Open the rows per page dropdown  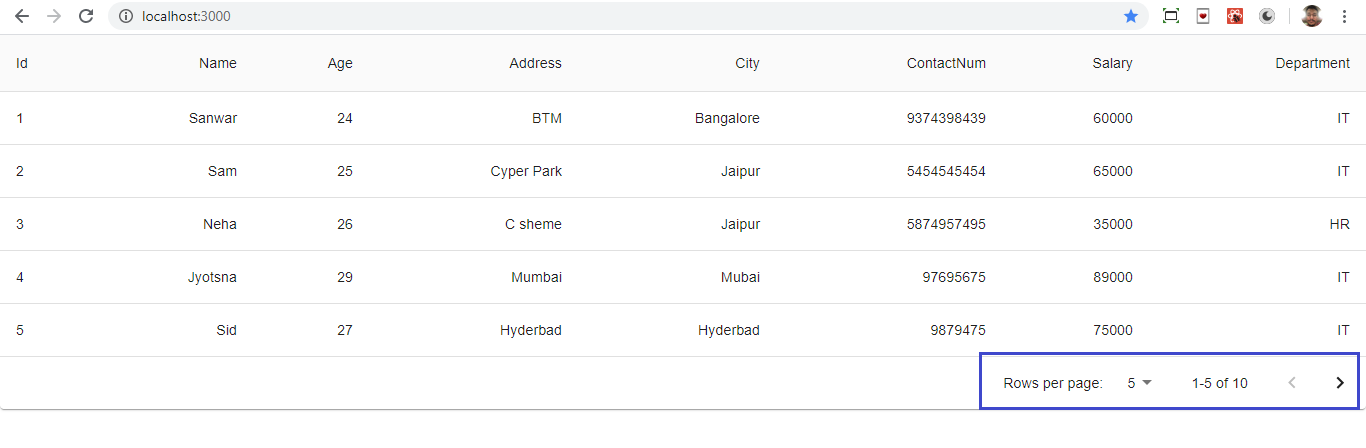tap(1139, 383)
